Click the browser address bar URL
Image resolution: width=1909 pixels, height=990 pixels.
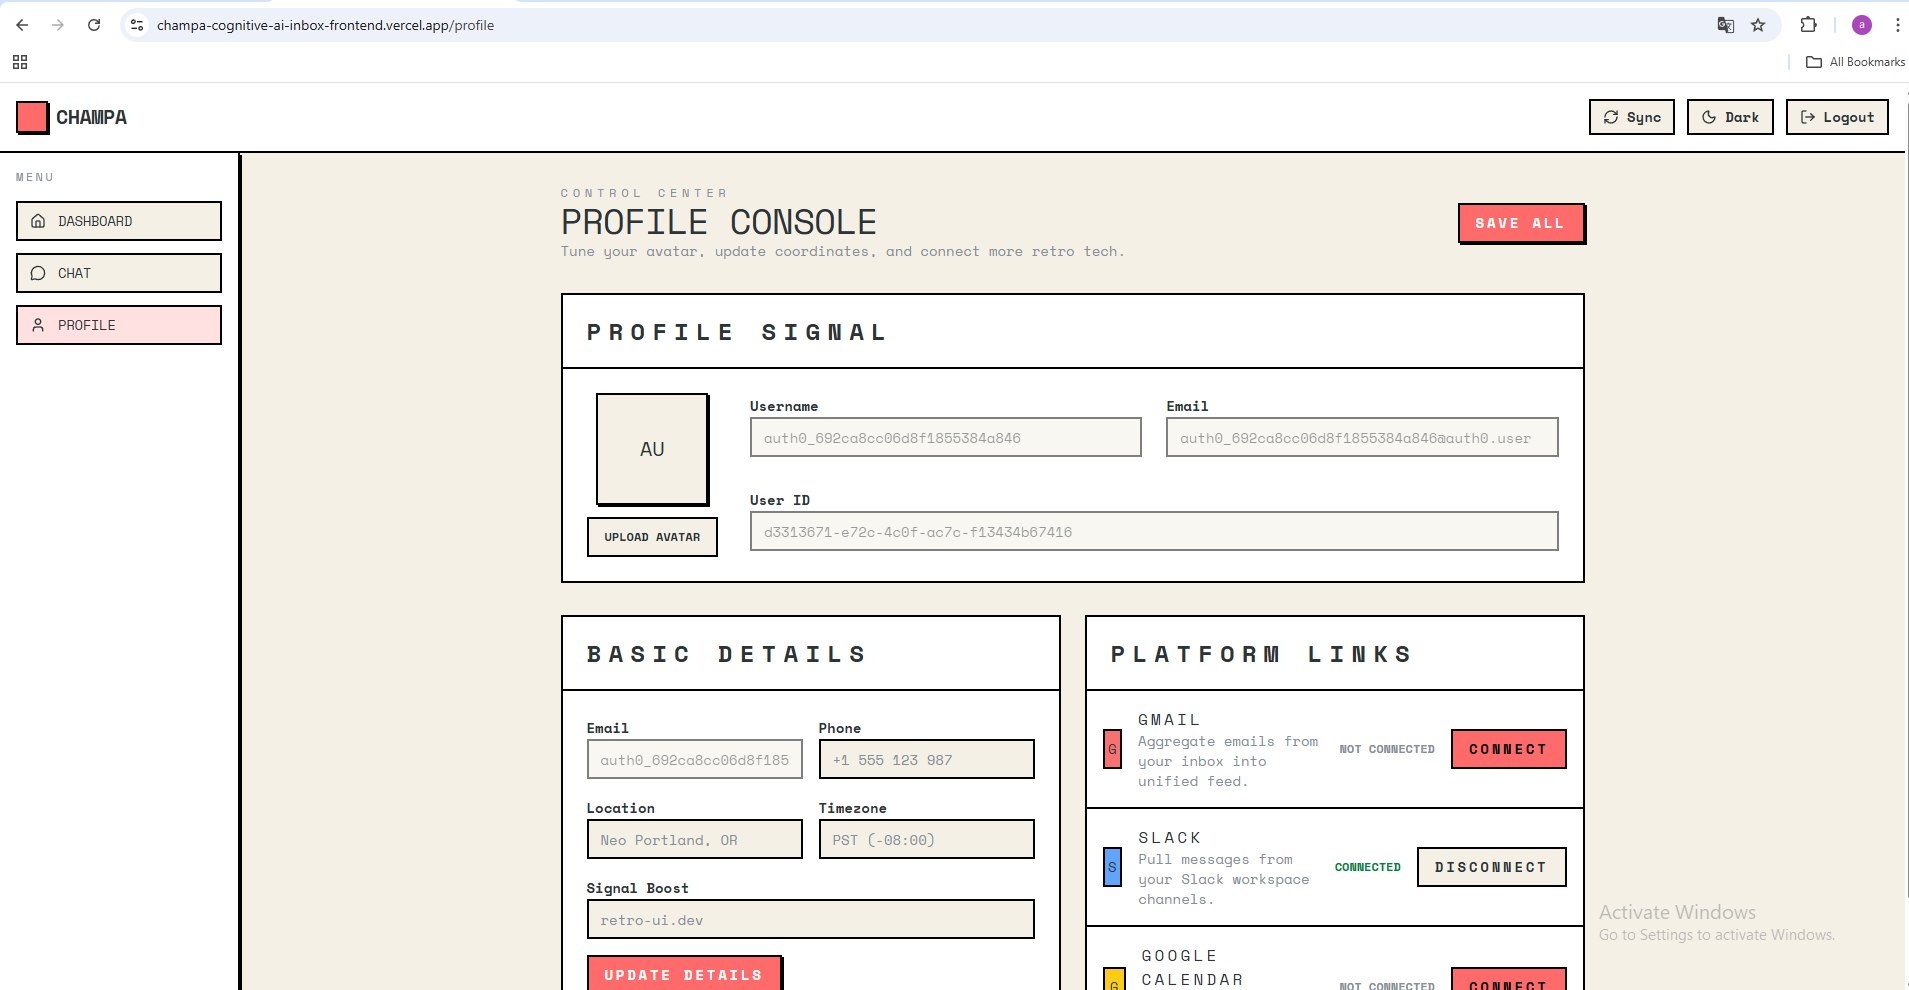[325, 25]
